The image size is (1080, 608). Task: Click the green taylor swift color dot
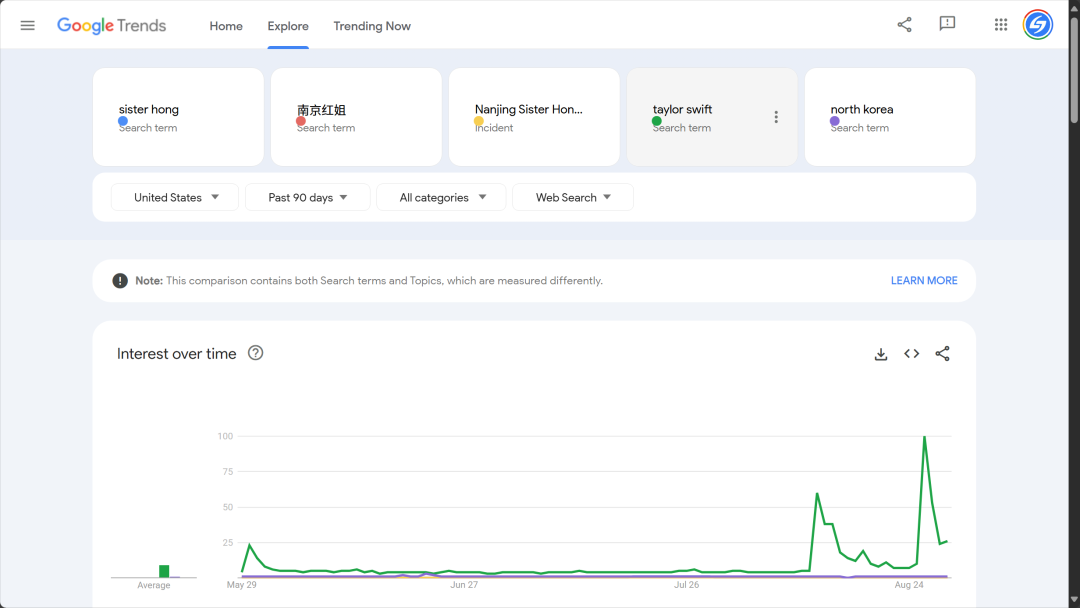pos(657,121)
